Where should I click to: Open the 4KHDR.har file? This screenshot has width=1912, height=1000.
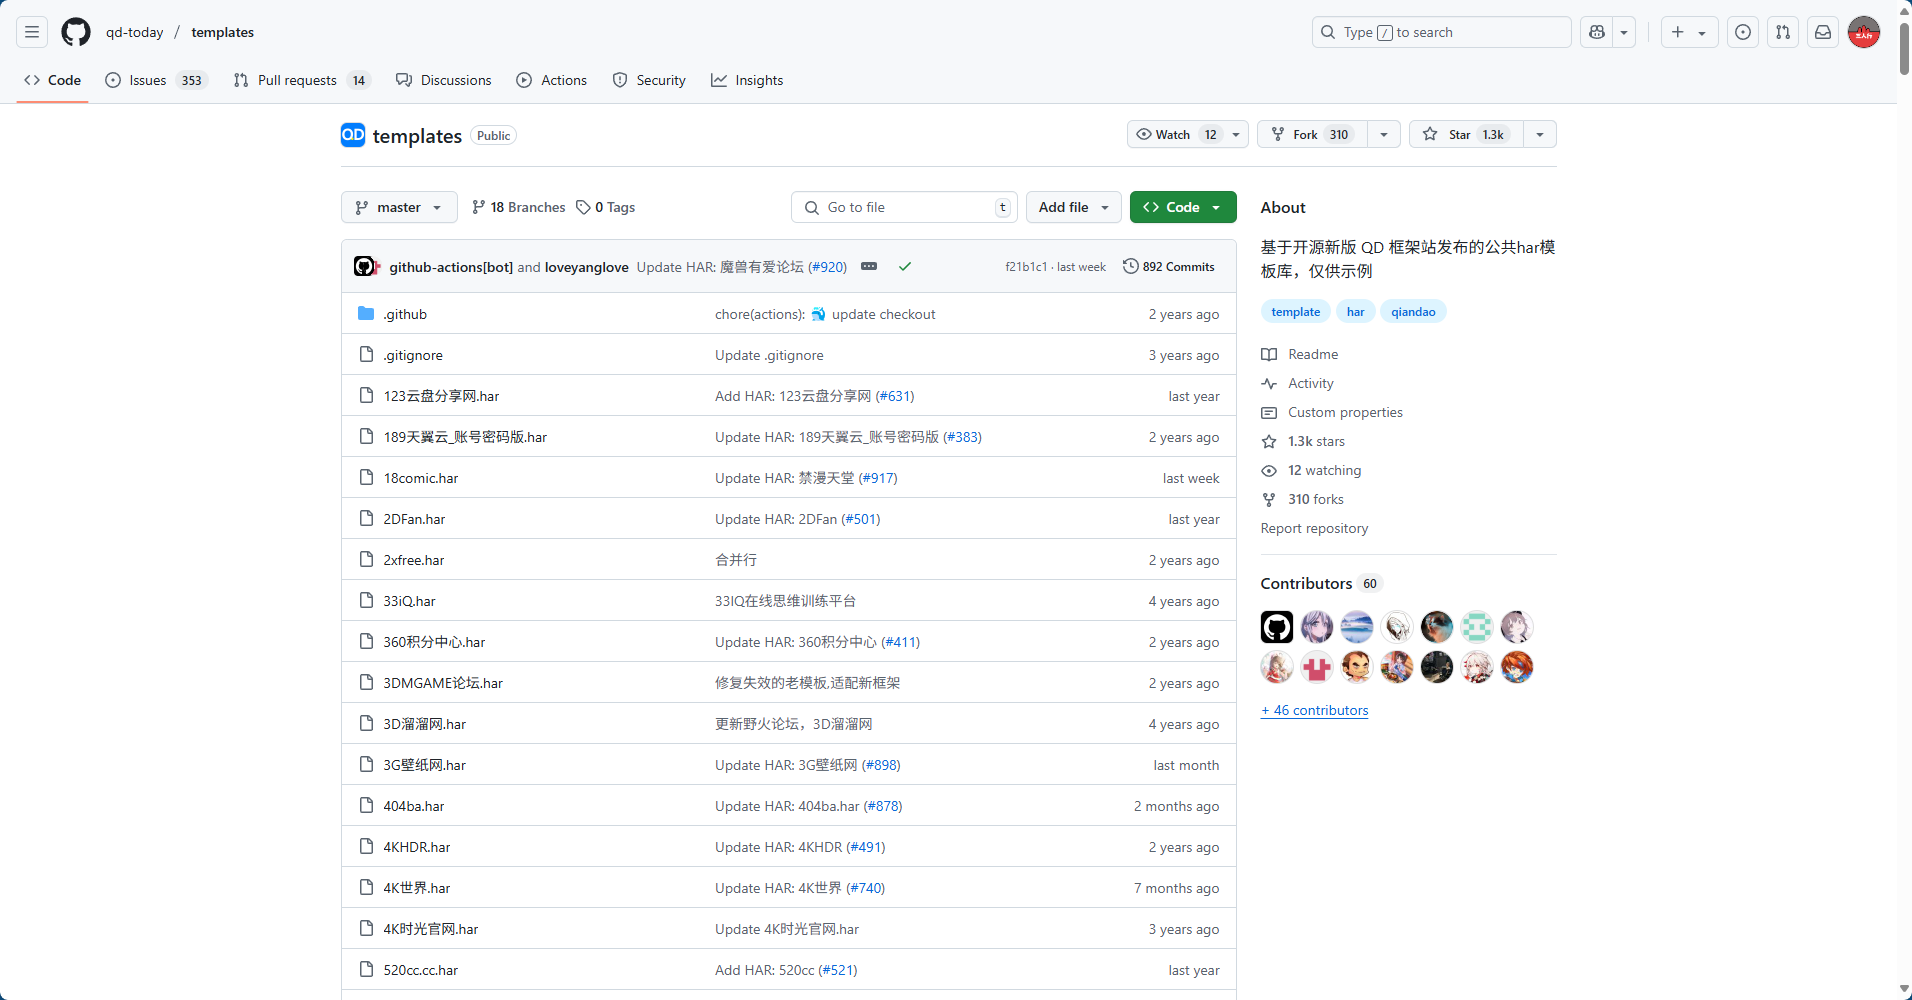click(x=417, y=847)
